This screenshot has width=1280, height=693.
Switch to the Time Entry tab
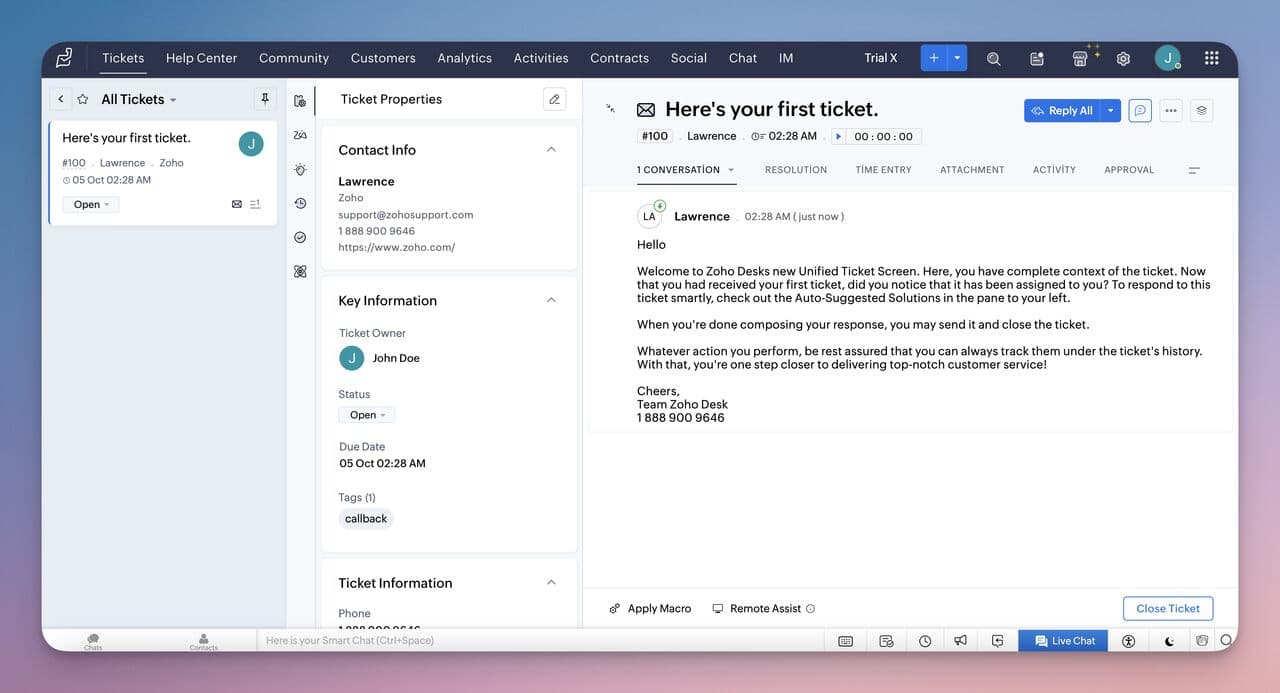[x=883, y=170]
